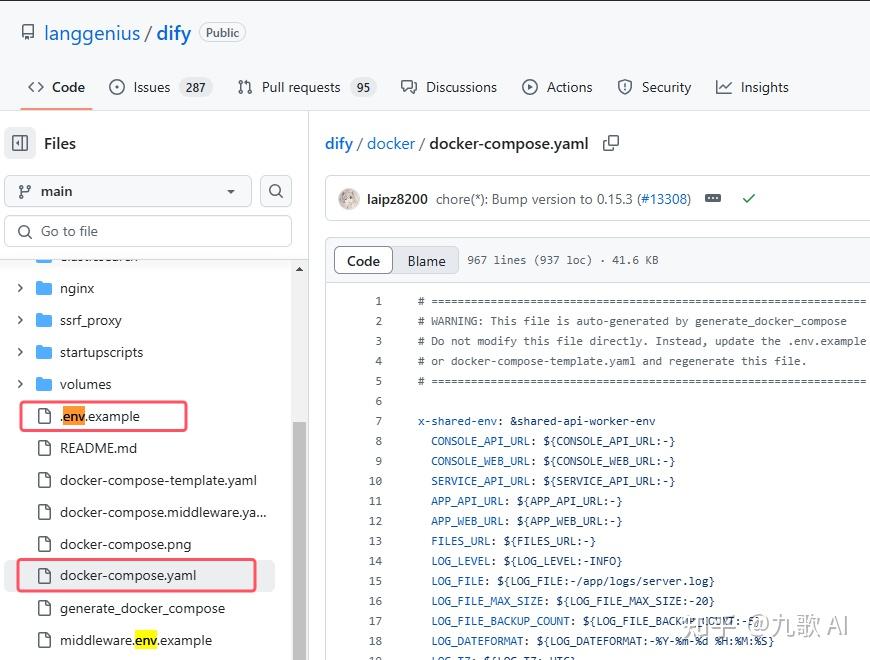Click laipz8200's profile avatar
This screenshot has height=660, width=870.
348,198
